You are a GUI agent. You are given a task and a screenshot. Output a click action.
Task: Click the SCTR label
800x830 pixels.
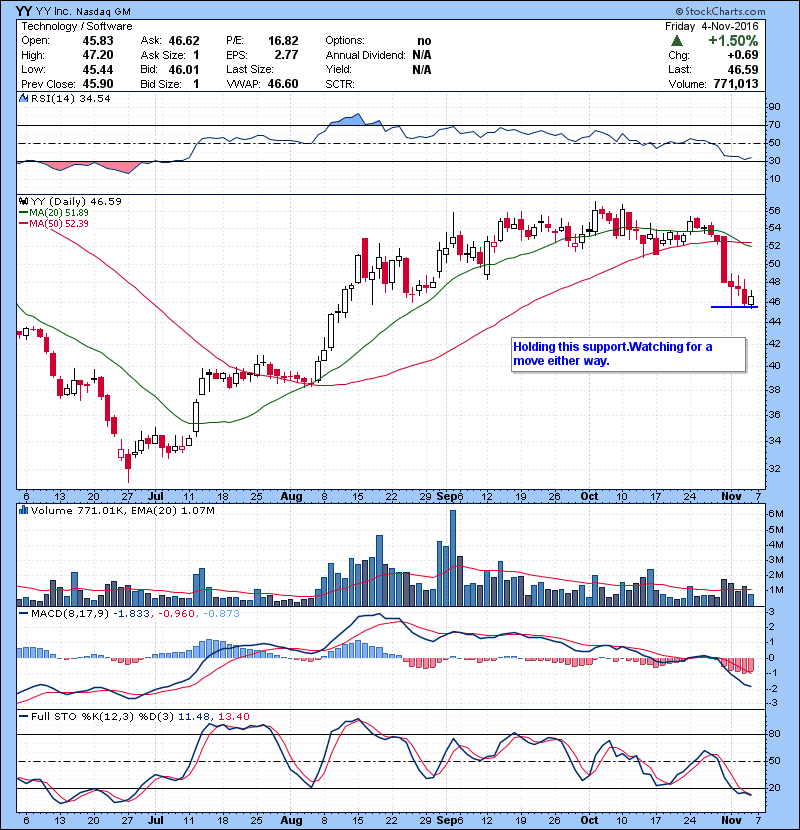[x=340, y=84]
